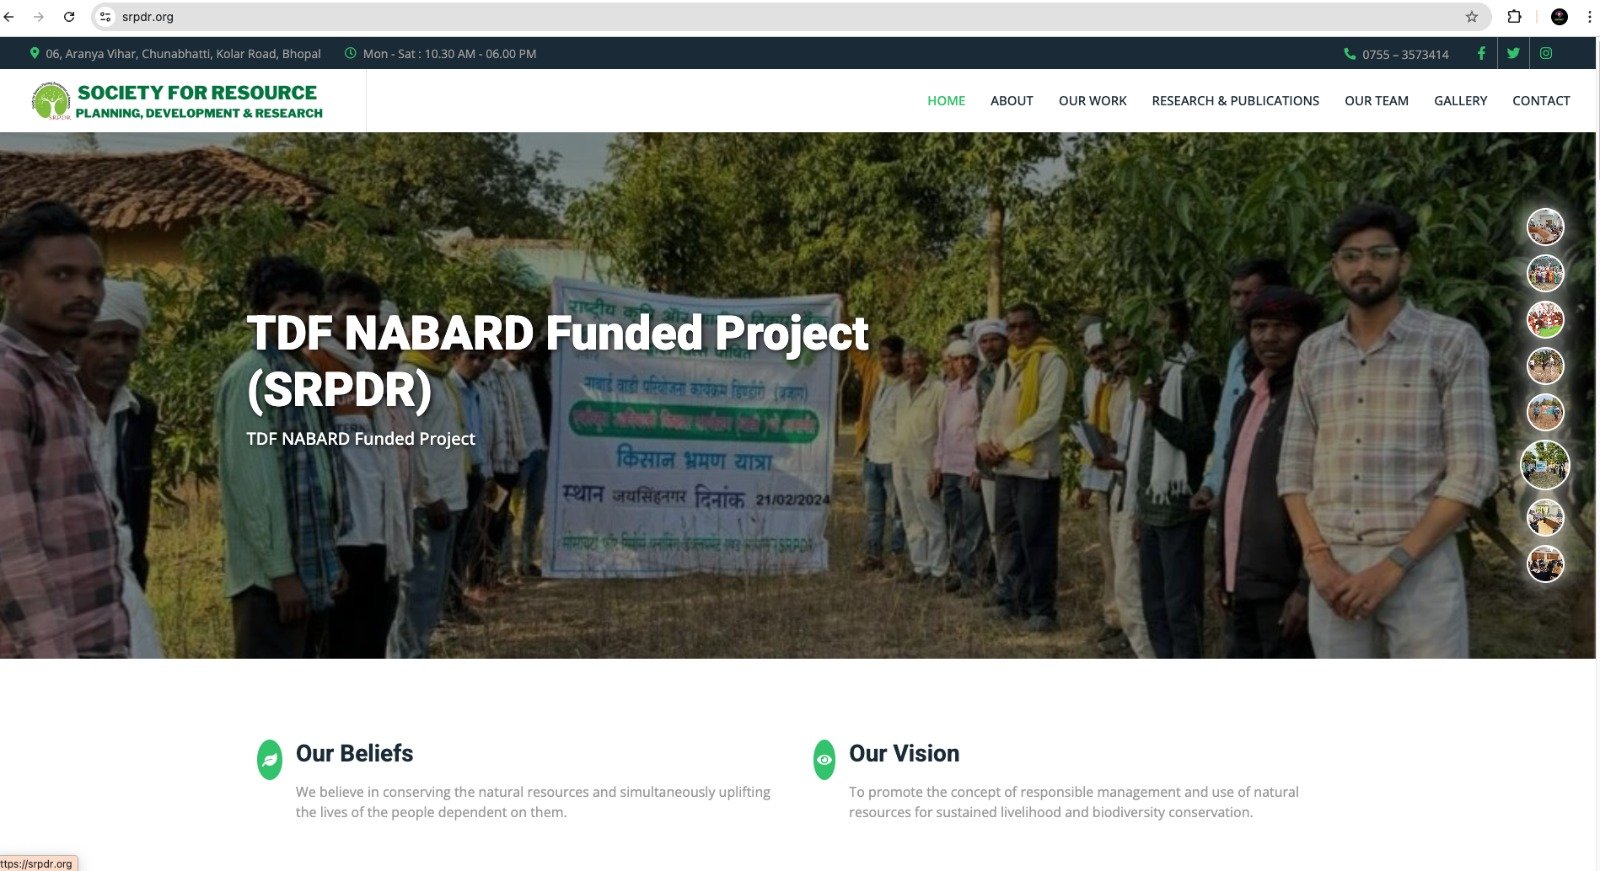Open the Facebook social icon
1600x871 pixels.
[x=1481, y=53]
